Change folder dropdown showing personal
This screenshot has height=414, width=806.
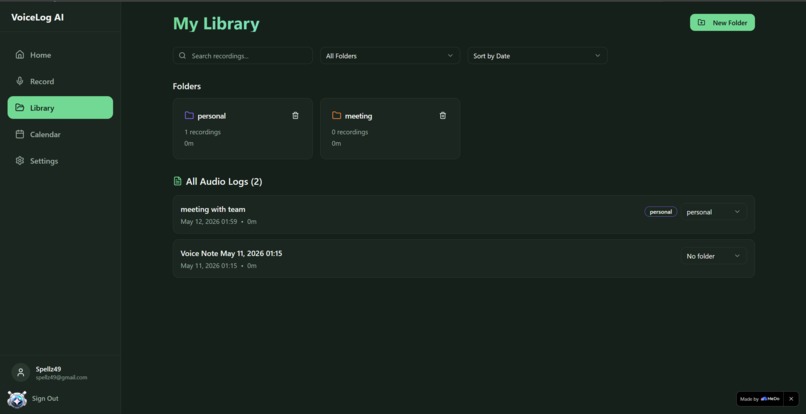[x=713, y=212]
